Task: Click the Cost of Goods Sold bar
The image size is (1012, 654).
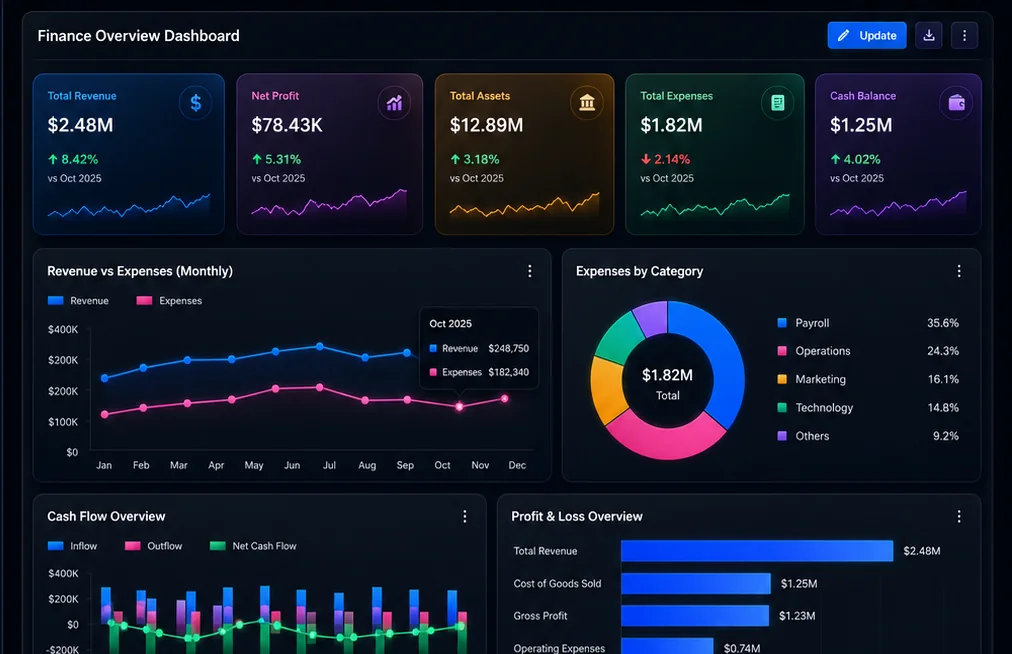Action: pos(696,584)
